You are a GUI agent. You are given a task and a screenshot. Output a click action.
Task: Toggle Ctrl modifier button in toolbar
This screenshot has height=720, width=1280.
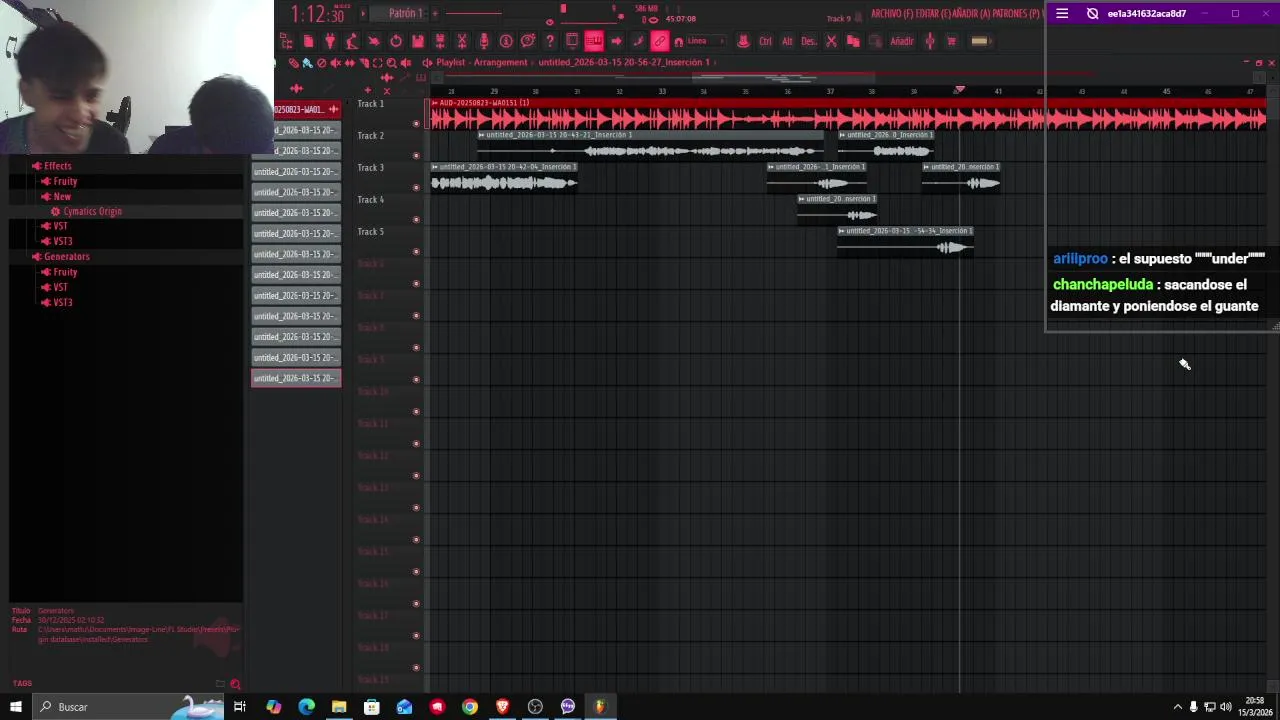(x=765, y=41)
